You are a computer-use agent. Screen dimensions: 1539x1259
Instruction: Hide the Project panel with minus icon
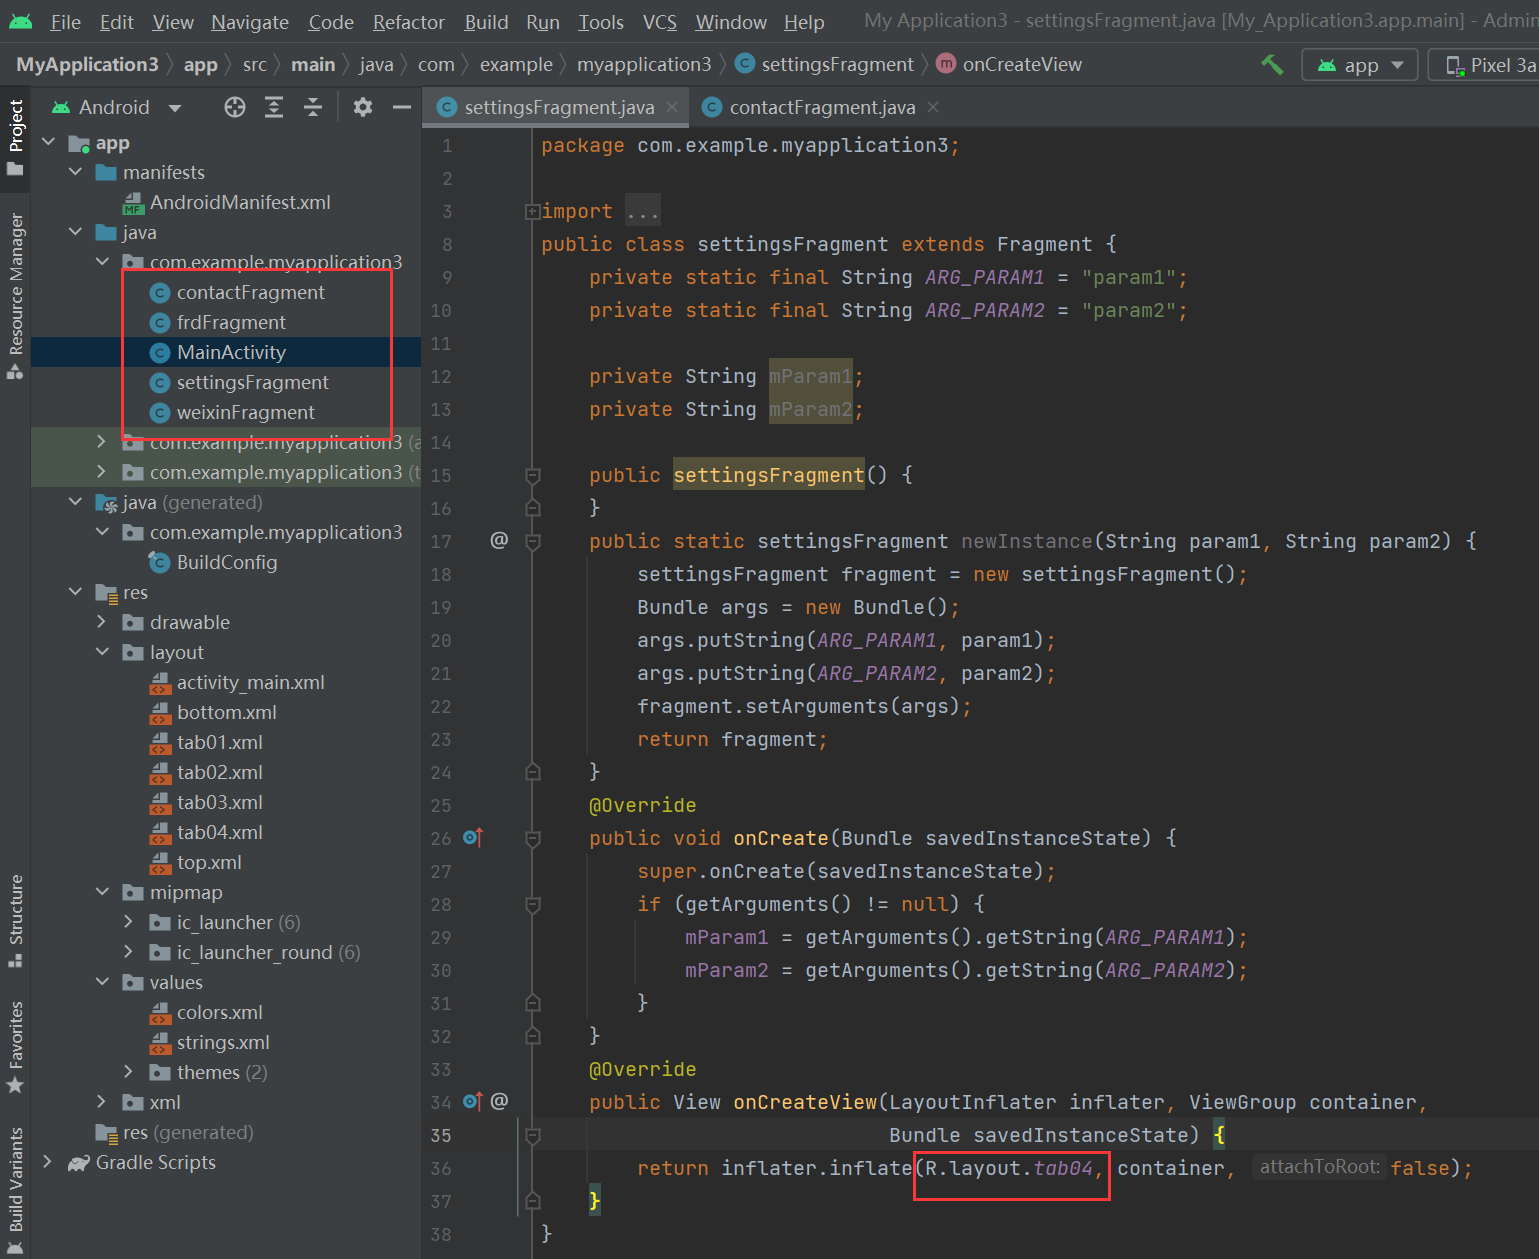[402, 107]
